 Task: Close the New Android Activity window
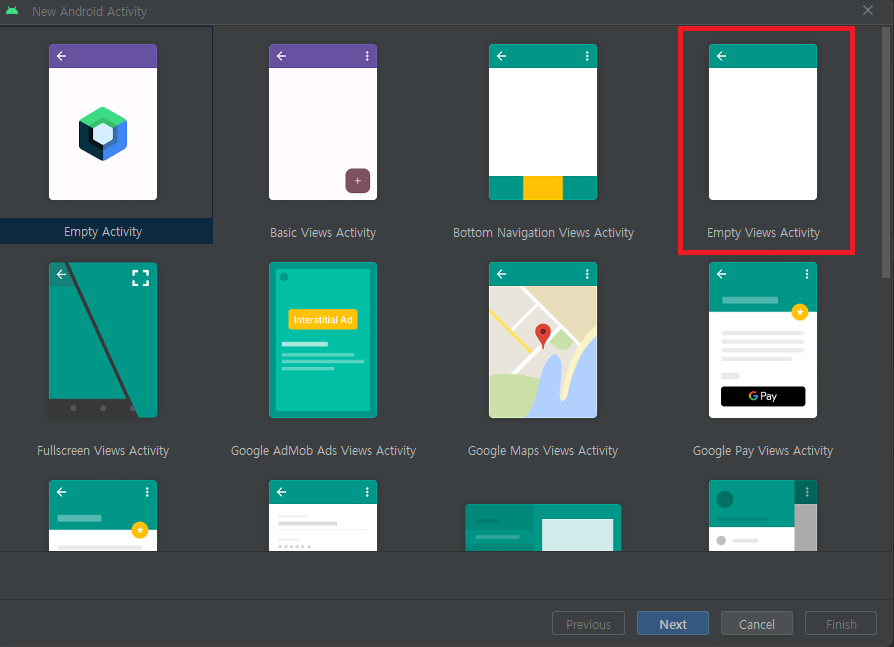868,10
